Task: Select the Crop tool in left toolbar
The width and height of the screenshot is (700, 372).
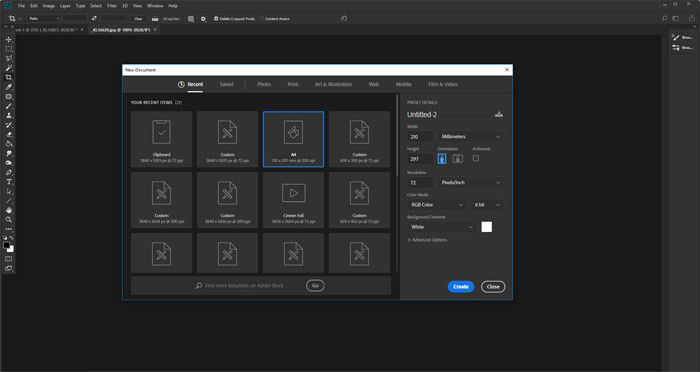Action: [8, 77]
